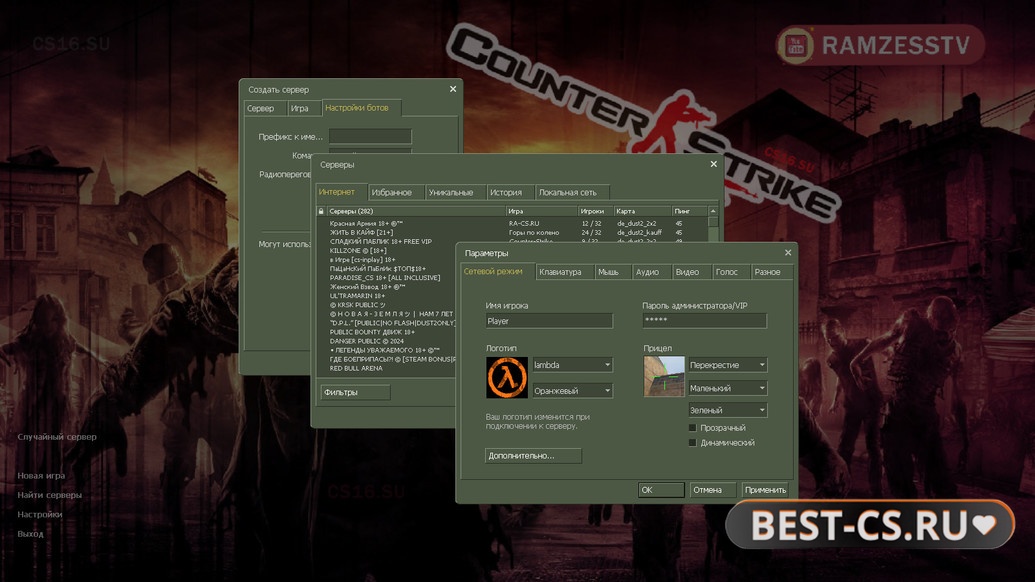The width and height of the screenshot is (1035, 582).
Task: Click Найти серверы in the main menu
Action: tap(50, 495)
